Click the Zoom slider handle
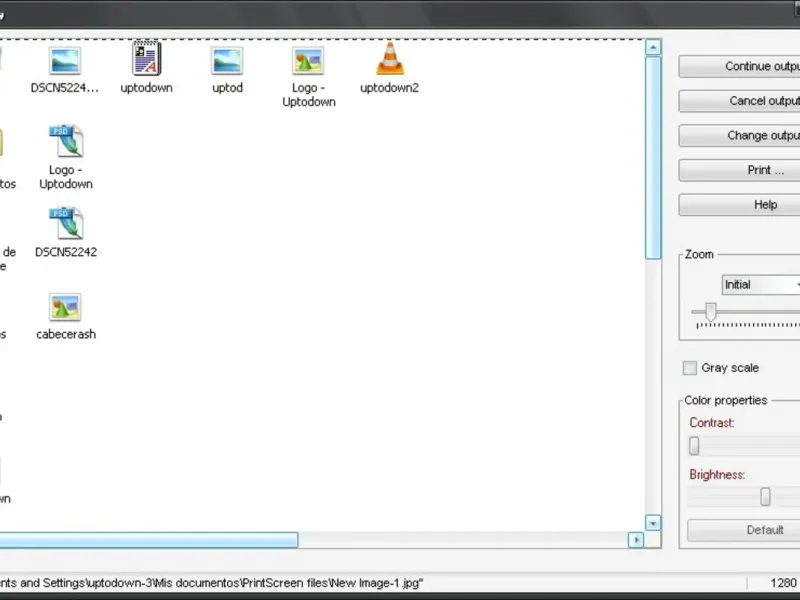 coord(710,312)
